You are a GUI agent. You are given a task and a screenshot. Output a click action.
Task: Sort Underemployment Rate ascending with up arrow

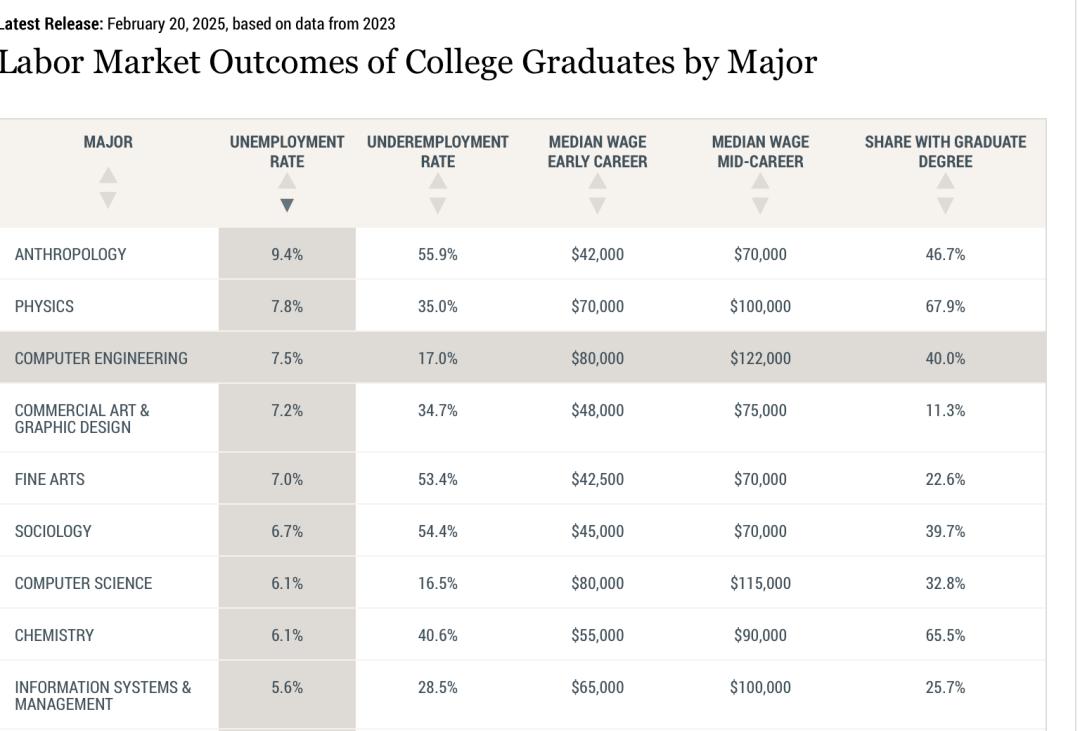click(x=437, y=182)
